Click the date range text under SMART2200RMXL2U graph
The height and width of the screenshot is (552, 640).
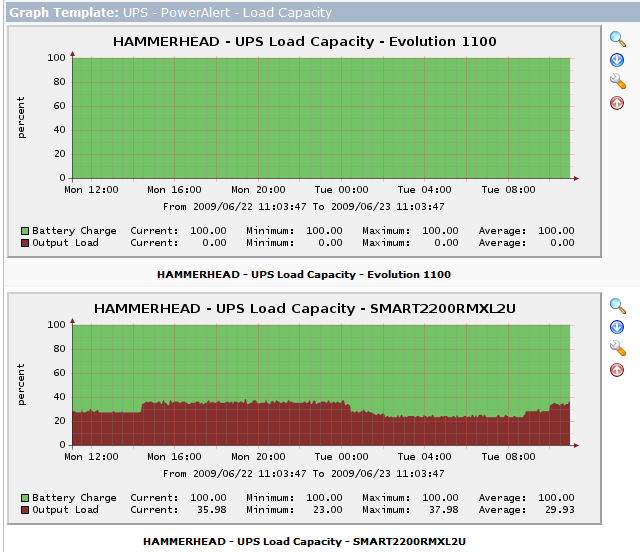pos(304,474)
